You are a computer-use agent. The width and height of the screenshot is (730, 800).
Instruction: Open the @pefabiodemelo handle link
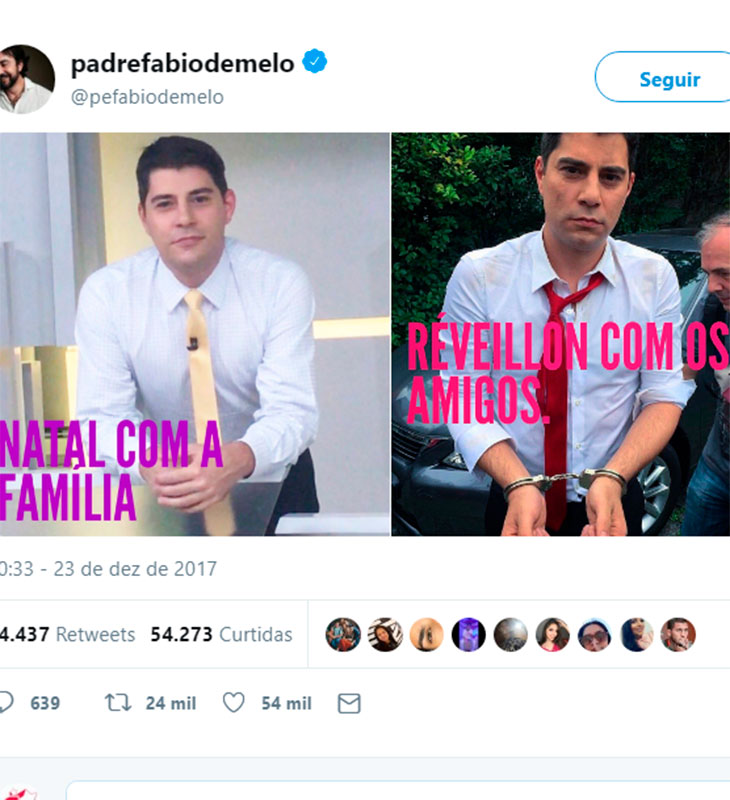147,97
